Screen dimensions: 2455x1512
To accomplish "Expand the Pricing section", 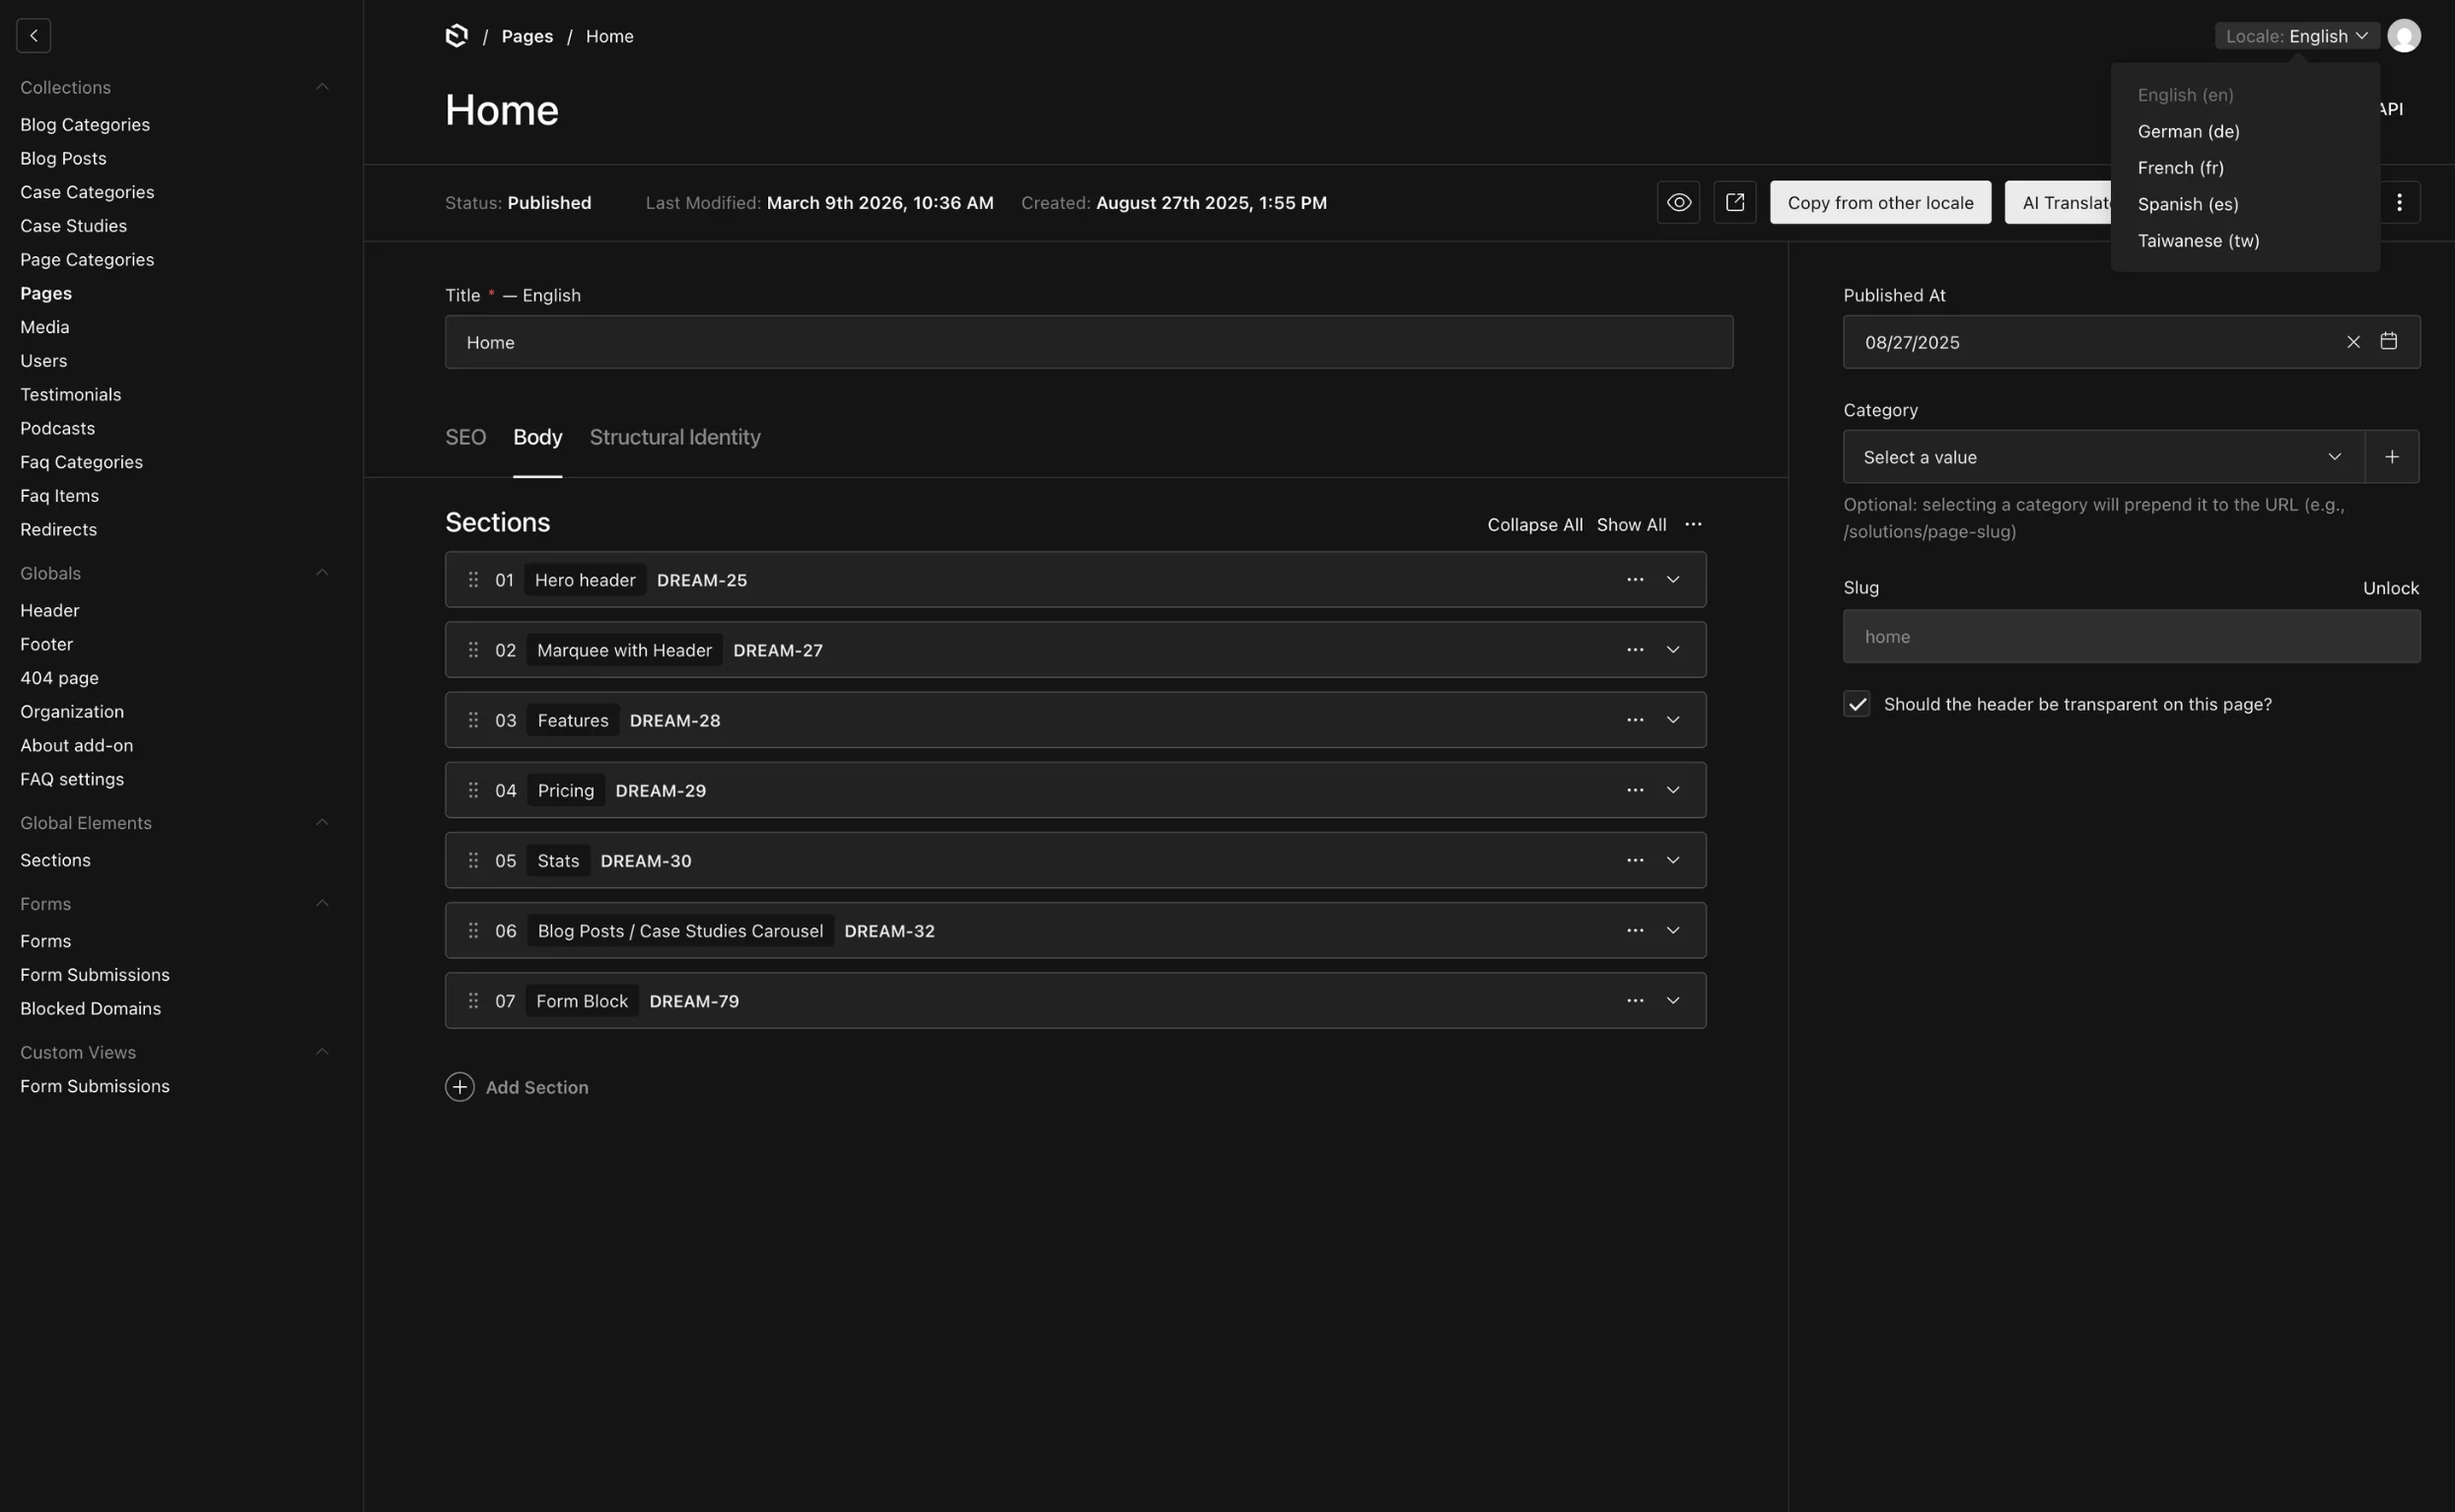I will 1672,790.
